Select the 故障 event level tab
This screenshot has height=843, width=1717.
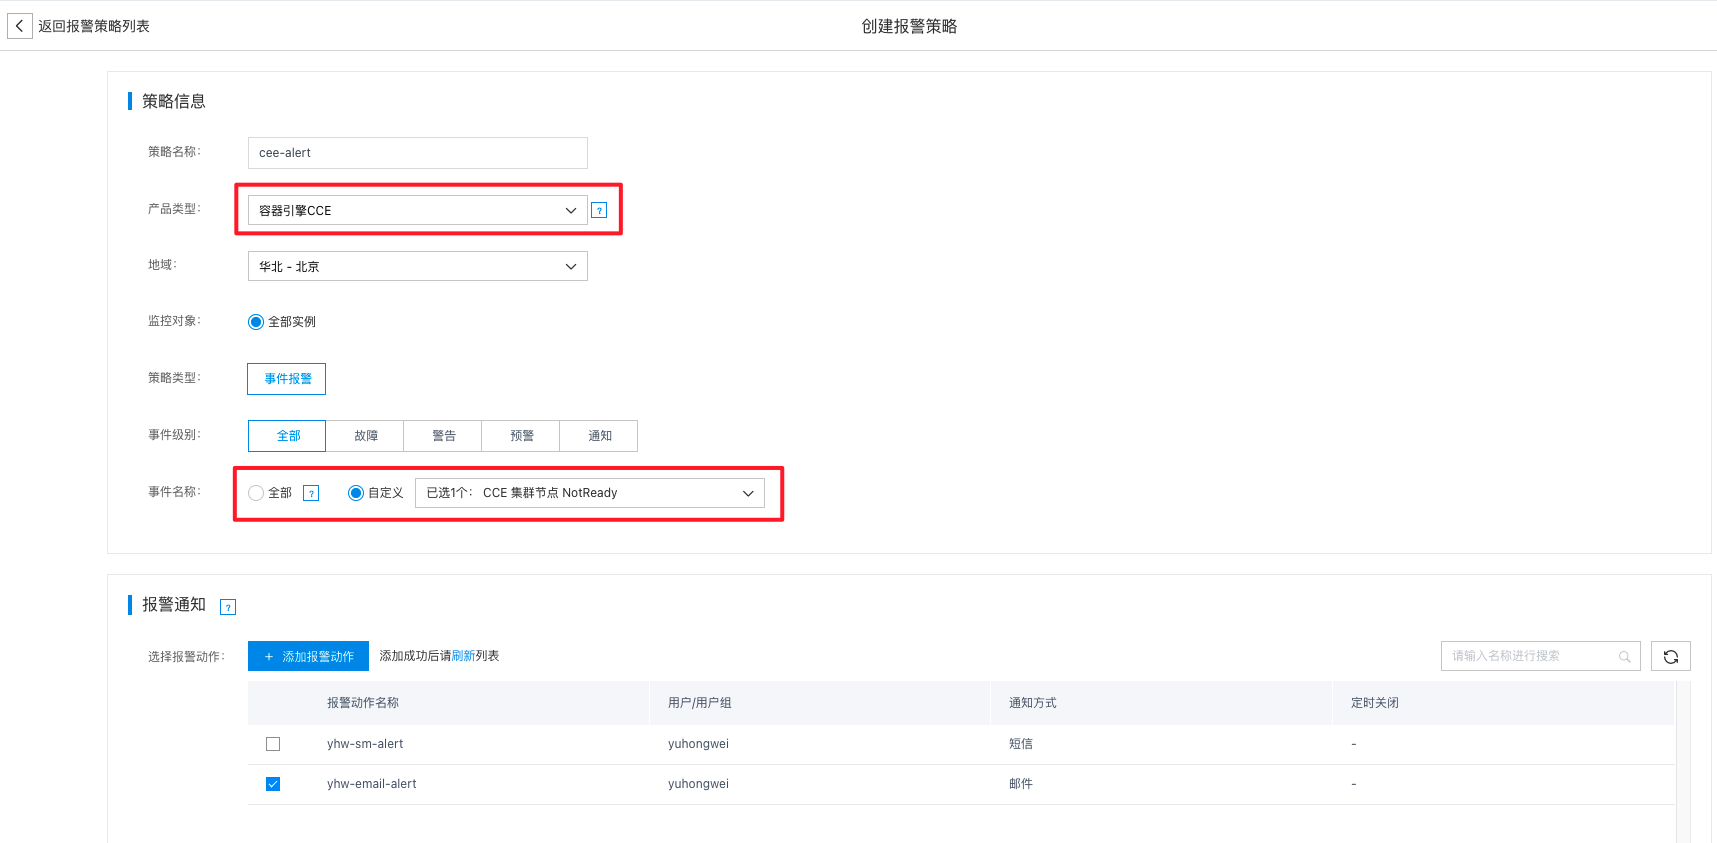(365, 436)
